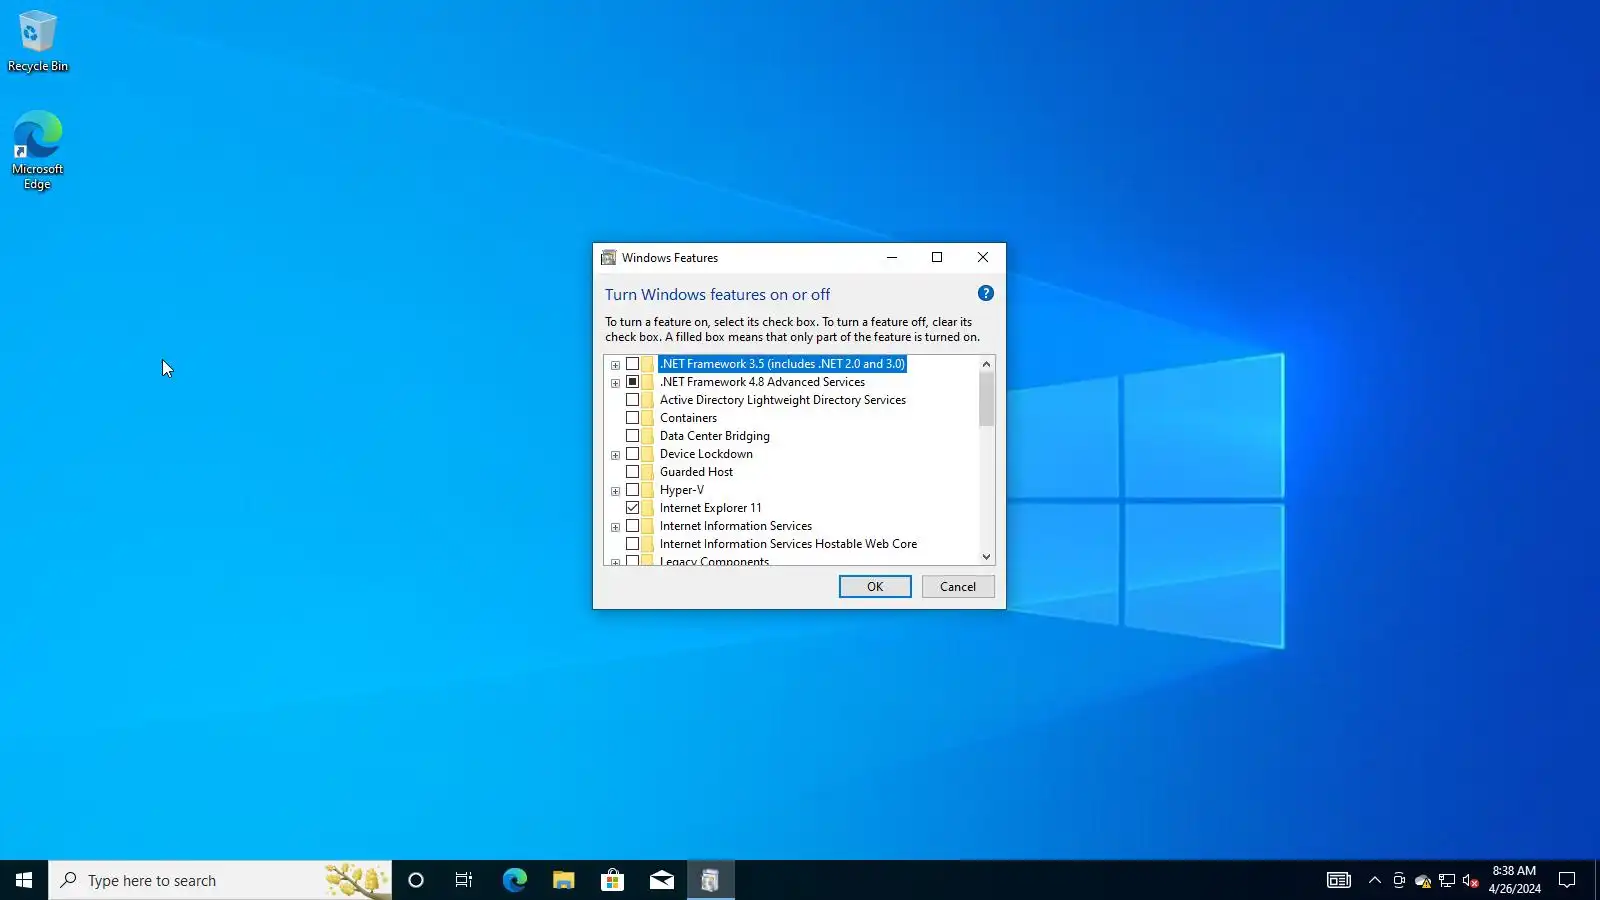Viewport: 1600px width, 900px height.
Task: Select the highlighted ".NET Framework 3.5" row label
Action: pyautogui.click(x=782, y=364)
